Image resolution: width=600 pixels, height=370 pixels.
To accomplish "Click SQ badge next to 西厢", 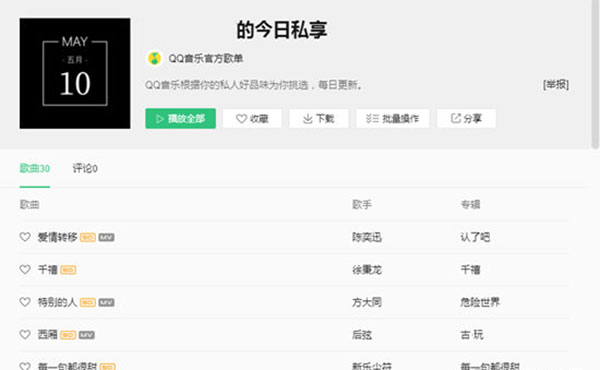I will tap(68, 335).
